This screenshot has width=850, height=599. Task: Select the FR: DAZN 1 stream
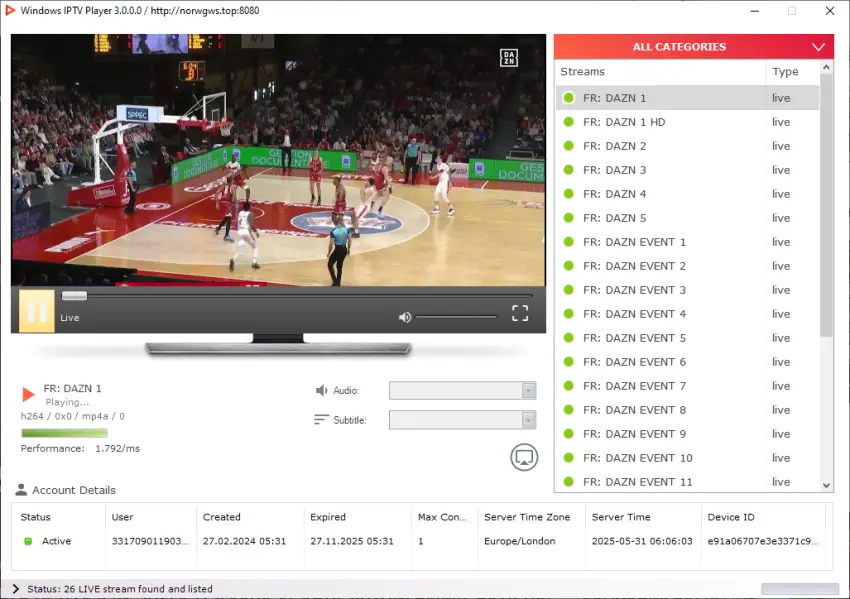tap(687, 98)
